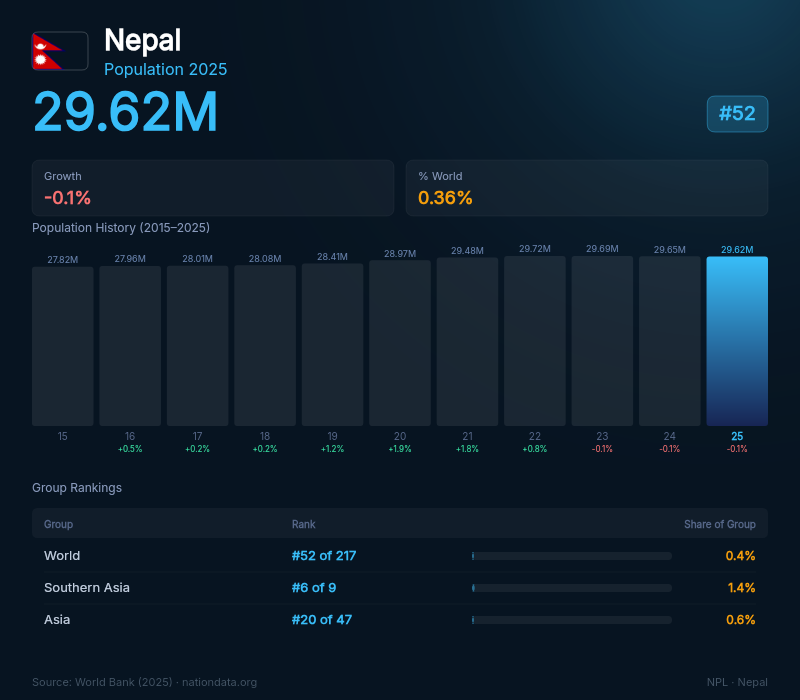Click the +0.5% change under year 16

130,449
